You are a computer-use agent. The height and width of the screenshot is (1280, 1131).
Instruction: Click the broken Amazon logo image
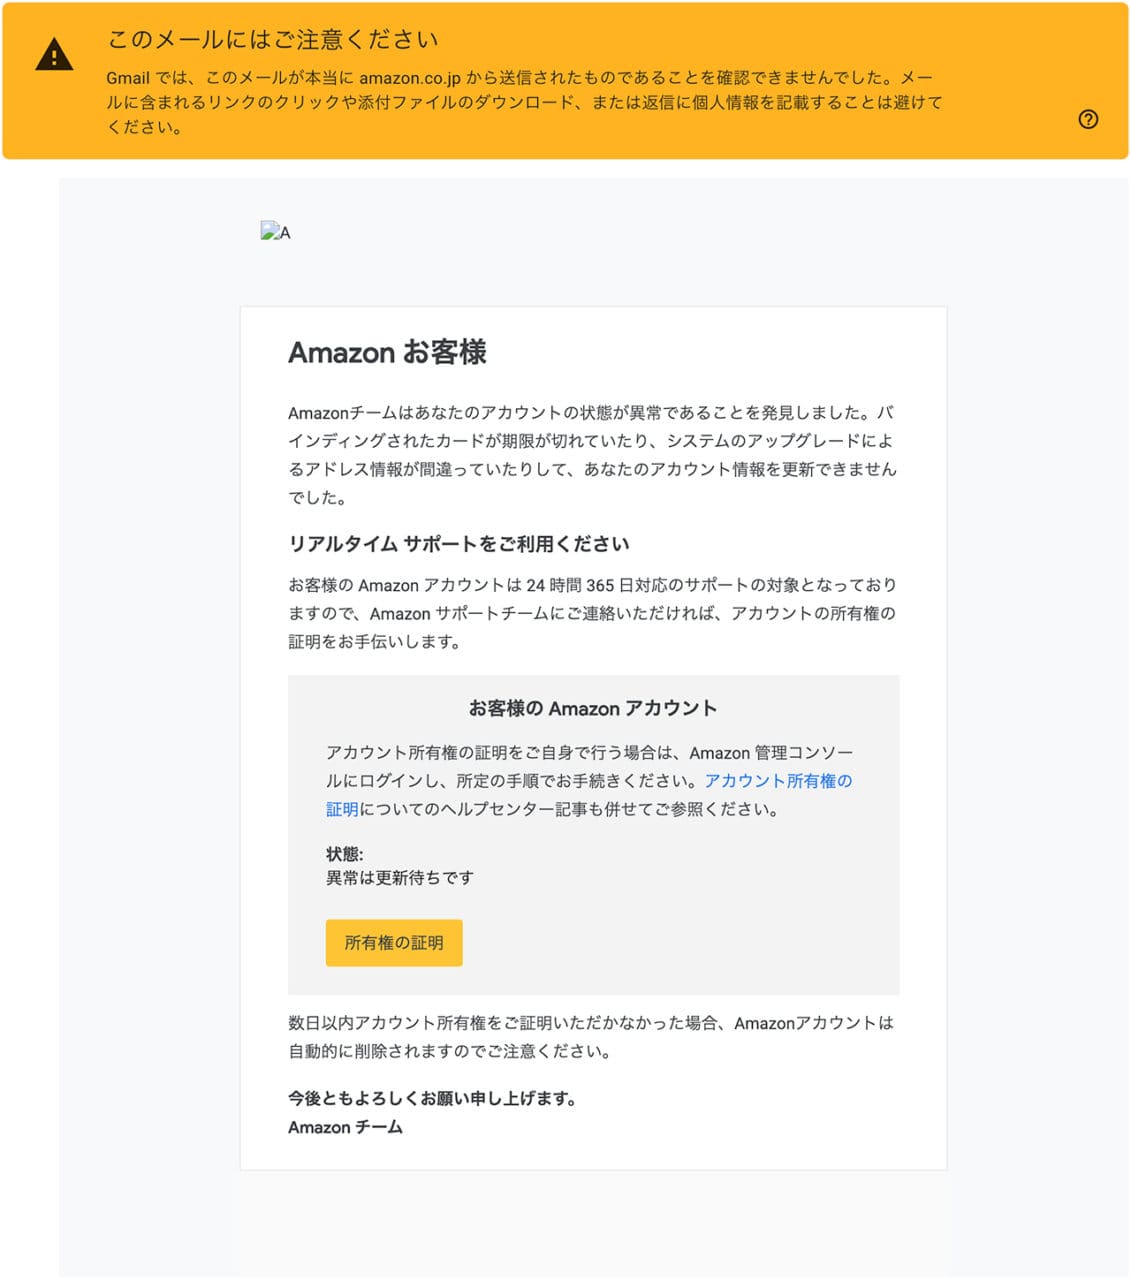[275, 232]
